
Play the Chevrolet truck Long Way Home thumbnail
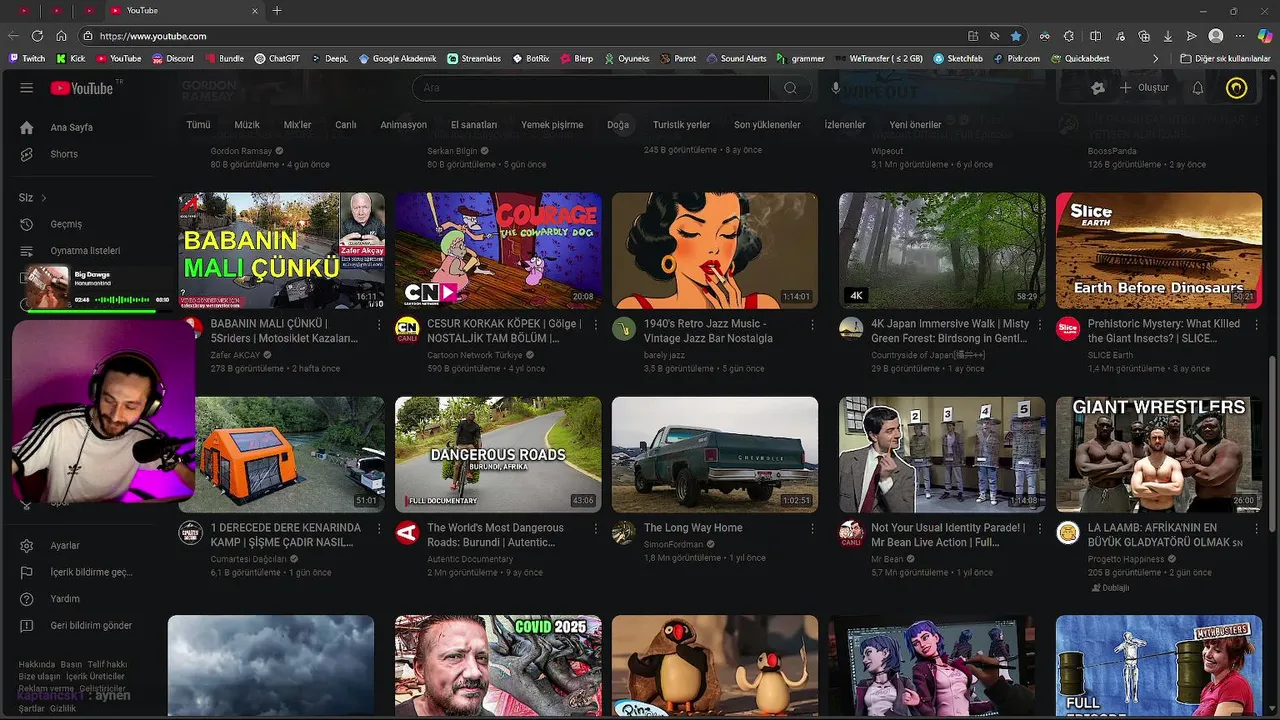pos(715,455)
